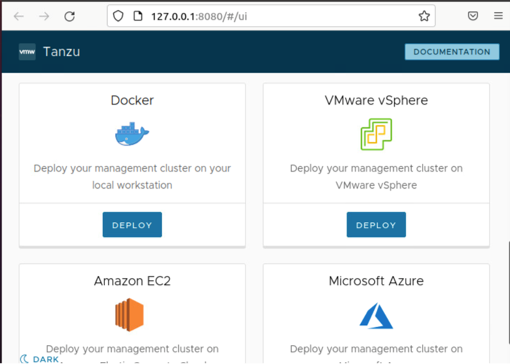510x364 pixels.
Task: Click the Amazon EC2 orange icon
Action: pyautogui.click(x=129, y=315)
